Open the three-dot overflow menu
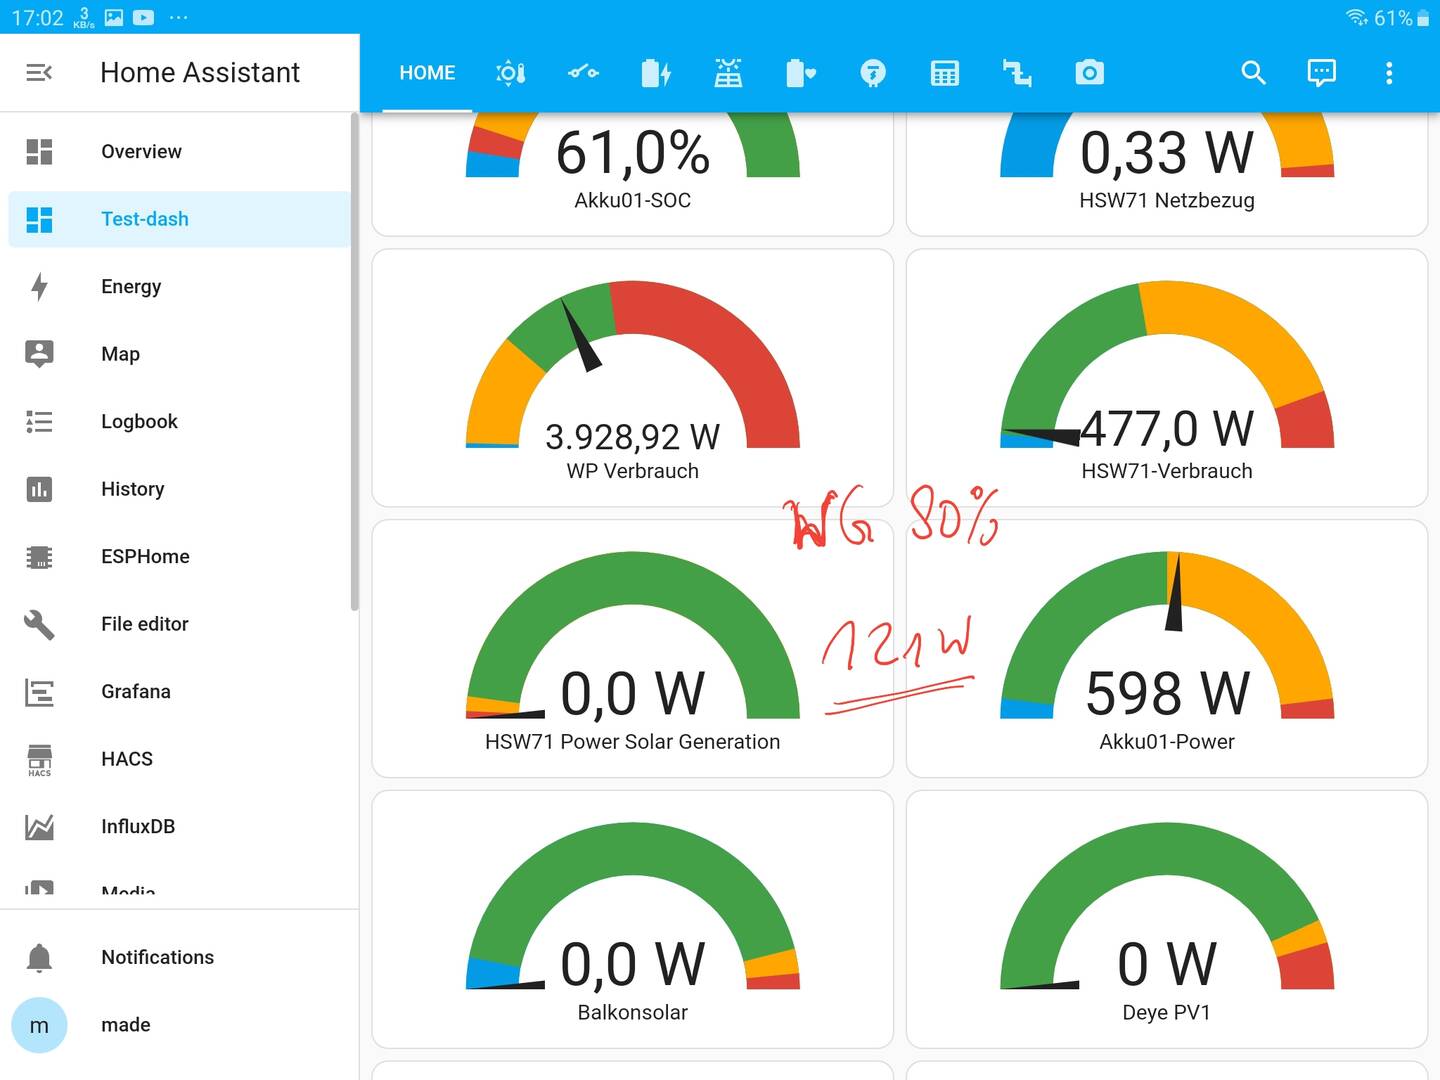 pos(1389,72)
